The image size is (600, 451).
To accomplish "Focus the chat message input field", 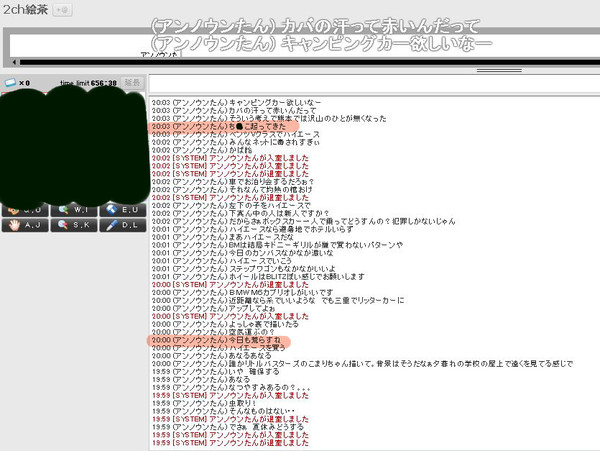I will 374,84.
